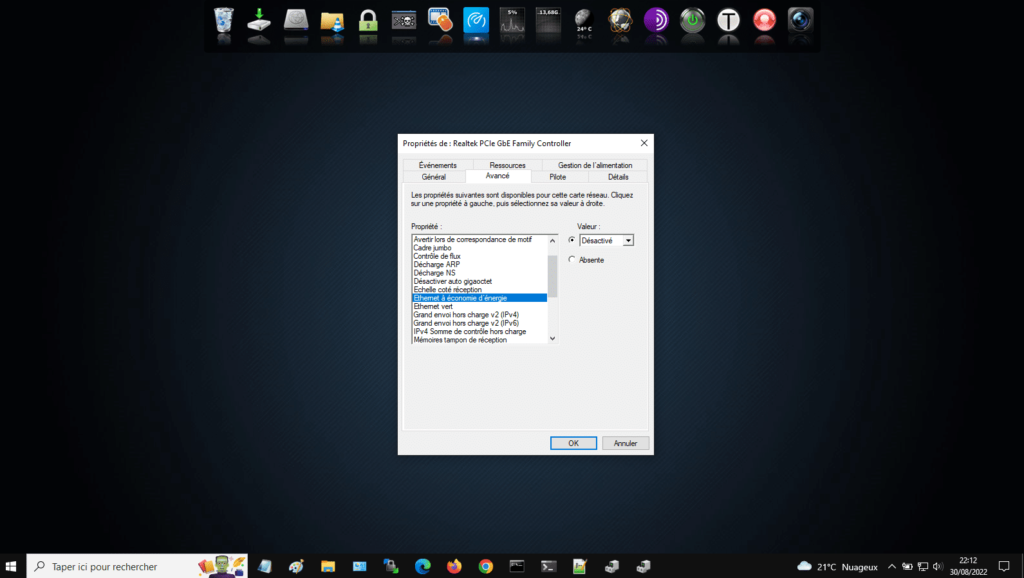Open the purple Tor Browser dock icon
This screenshot has height=578, width=1024.
[656, 21]
